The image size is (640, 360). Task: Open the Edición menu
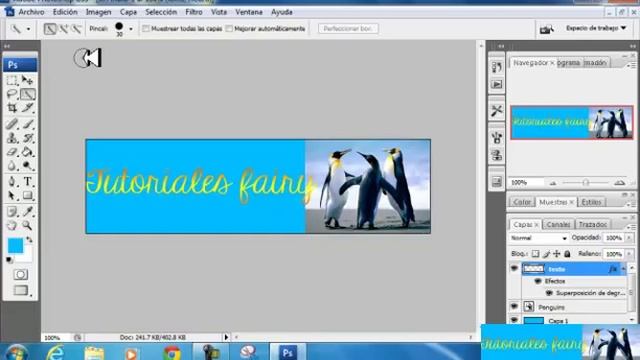(65, 12)
